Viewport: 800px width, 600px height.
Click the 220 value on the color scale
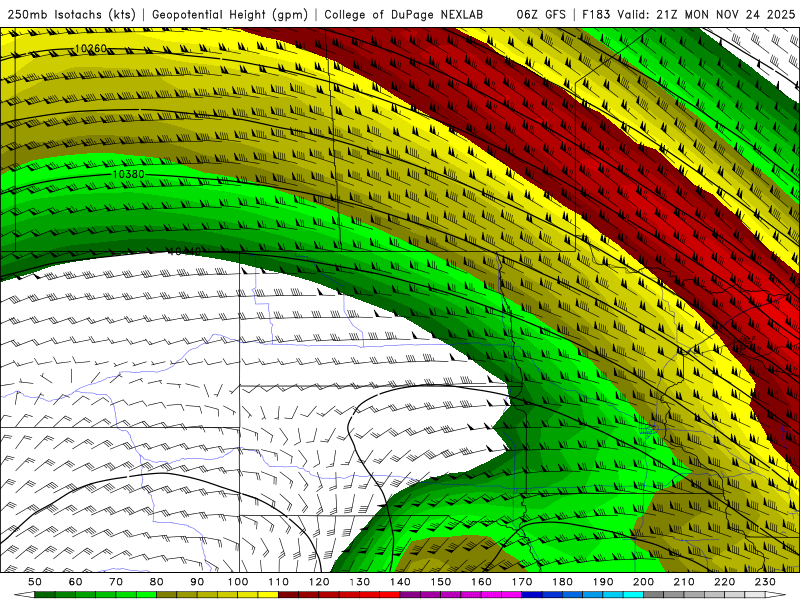[724, 582]
